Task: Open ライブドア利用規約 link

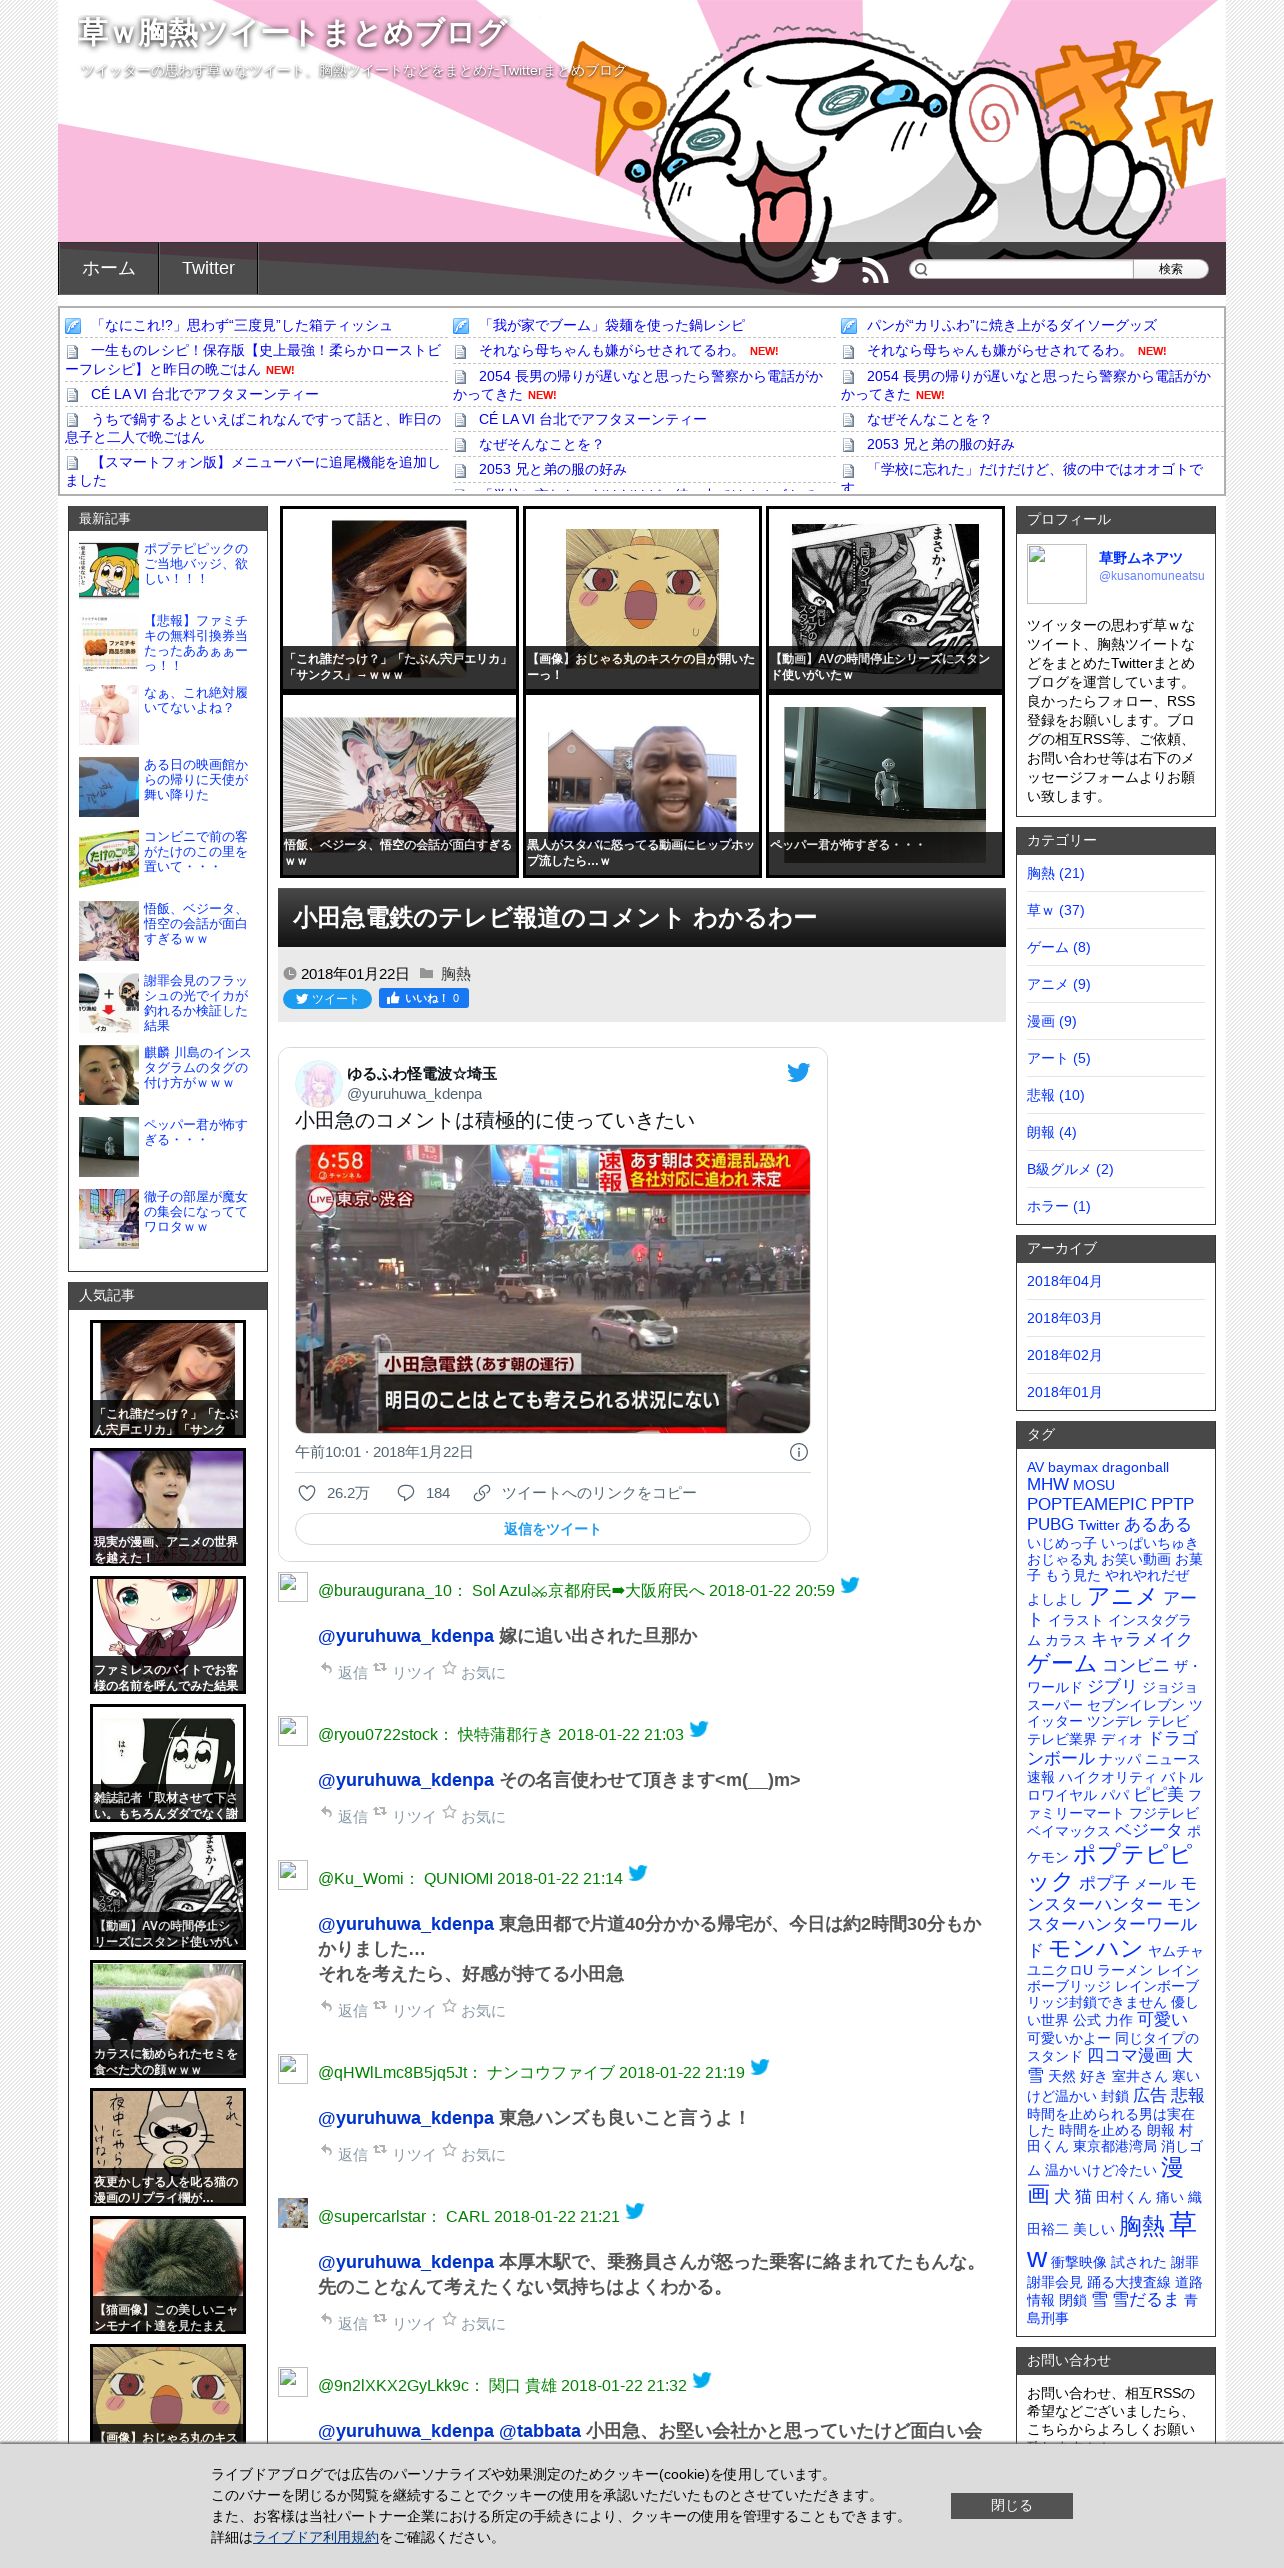Action: 316,2537
